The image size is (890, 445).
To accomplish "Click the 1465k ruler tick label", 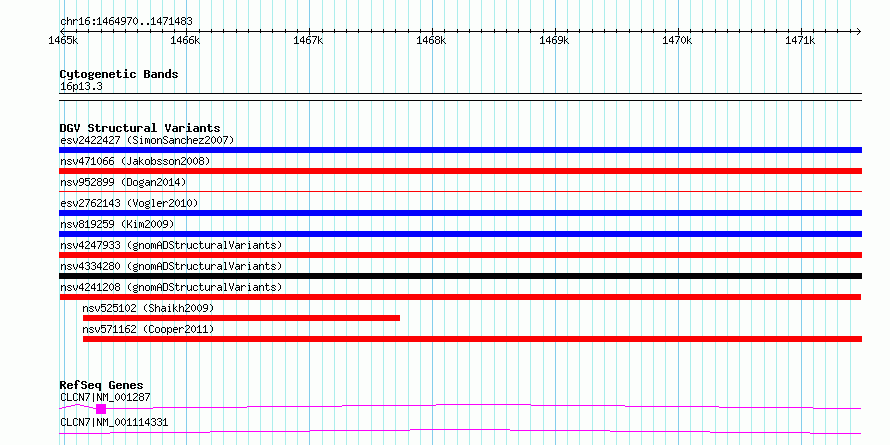I will pyautogui.click(x=62, y=41).
